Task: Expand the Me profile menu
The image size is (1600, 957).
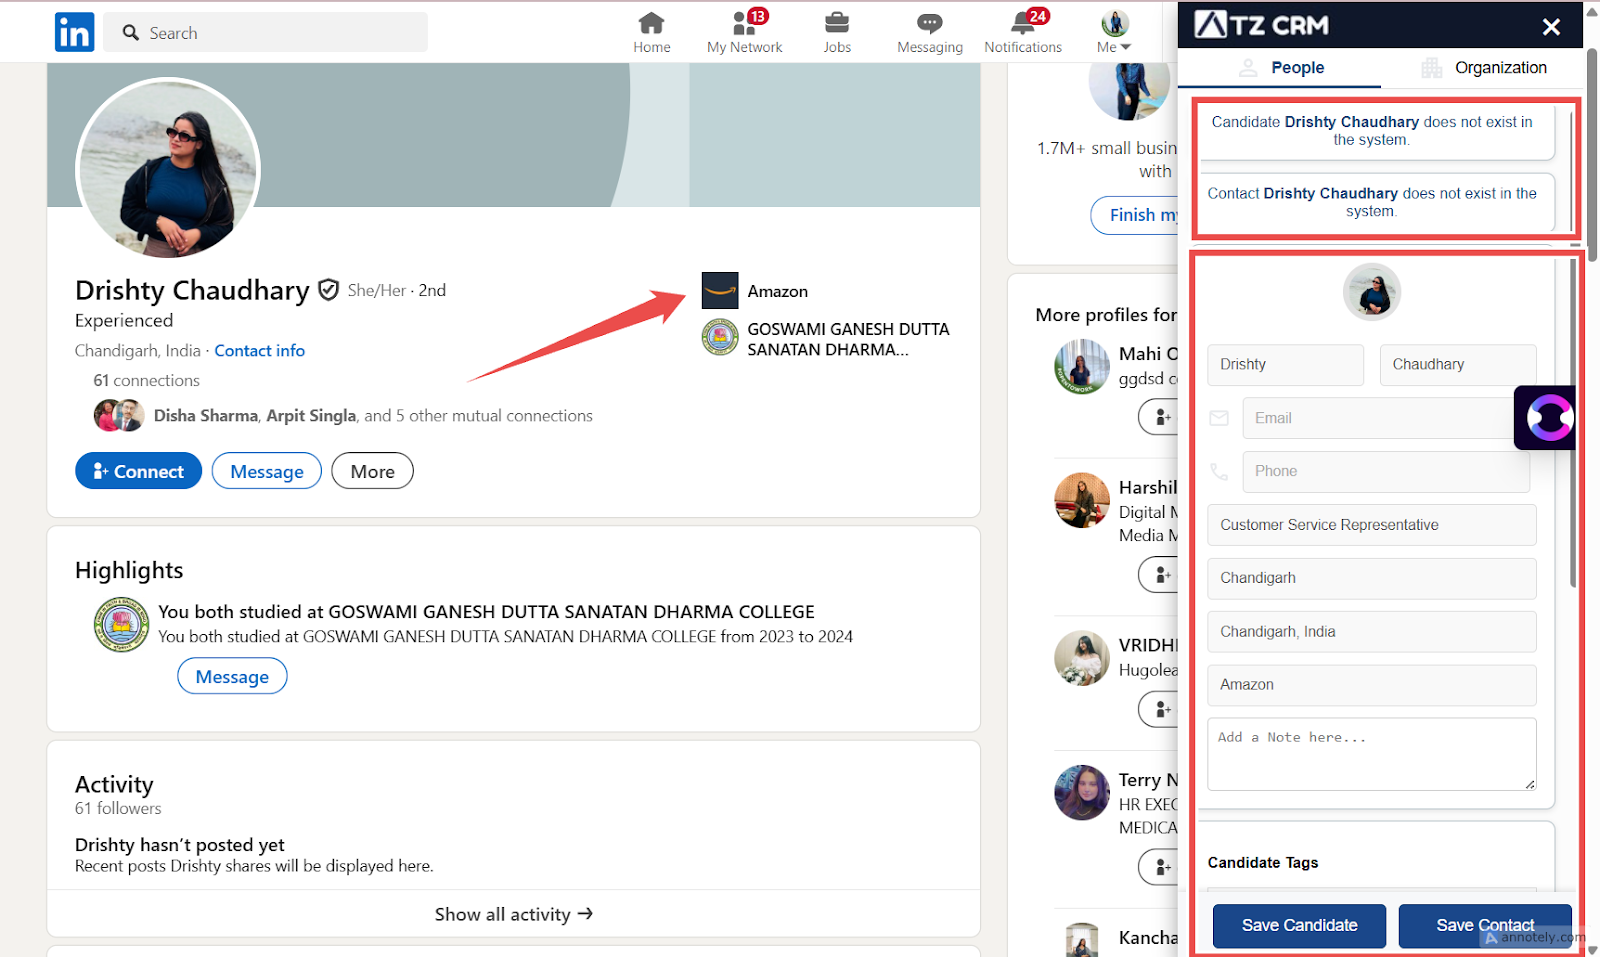Action: pos(1114,32)
